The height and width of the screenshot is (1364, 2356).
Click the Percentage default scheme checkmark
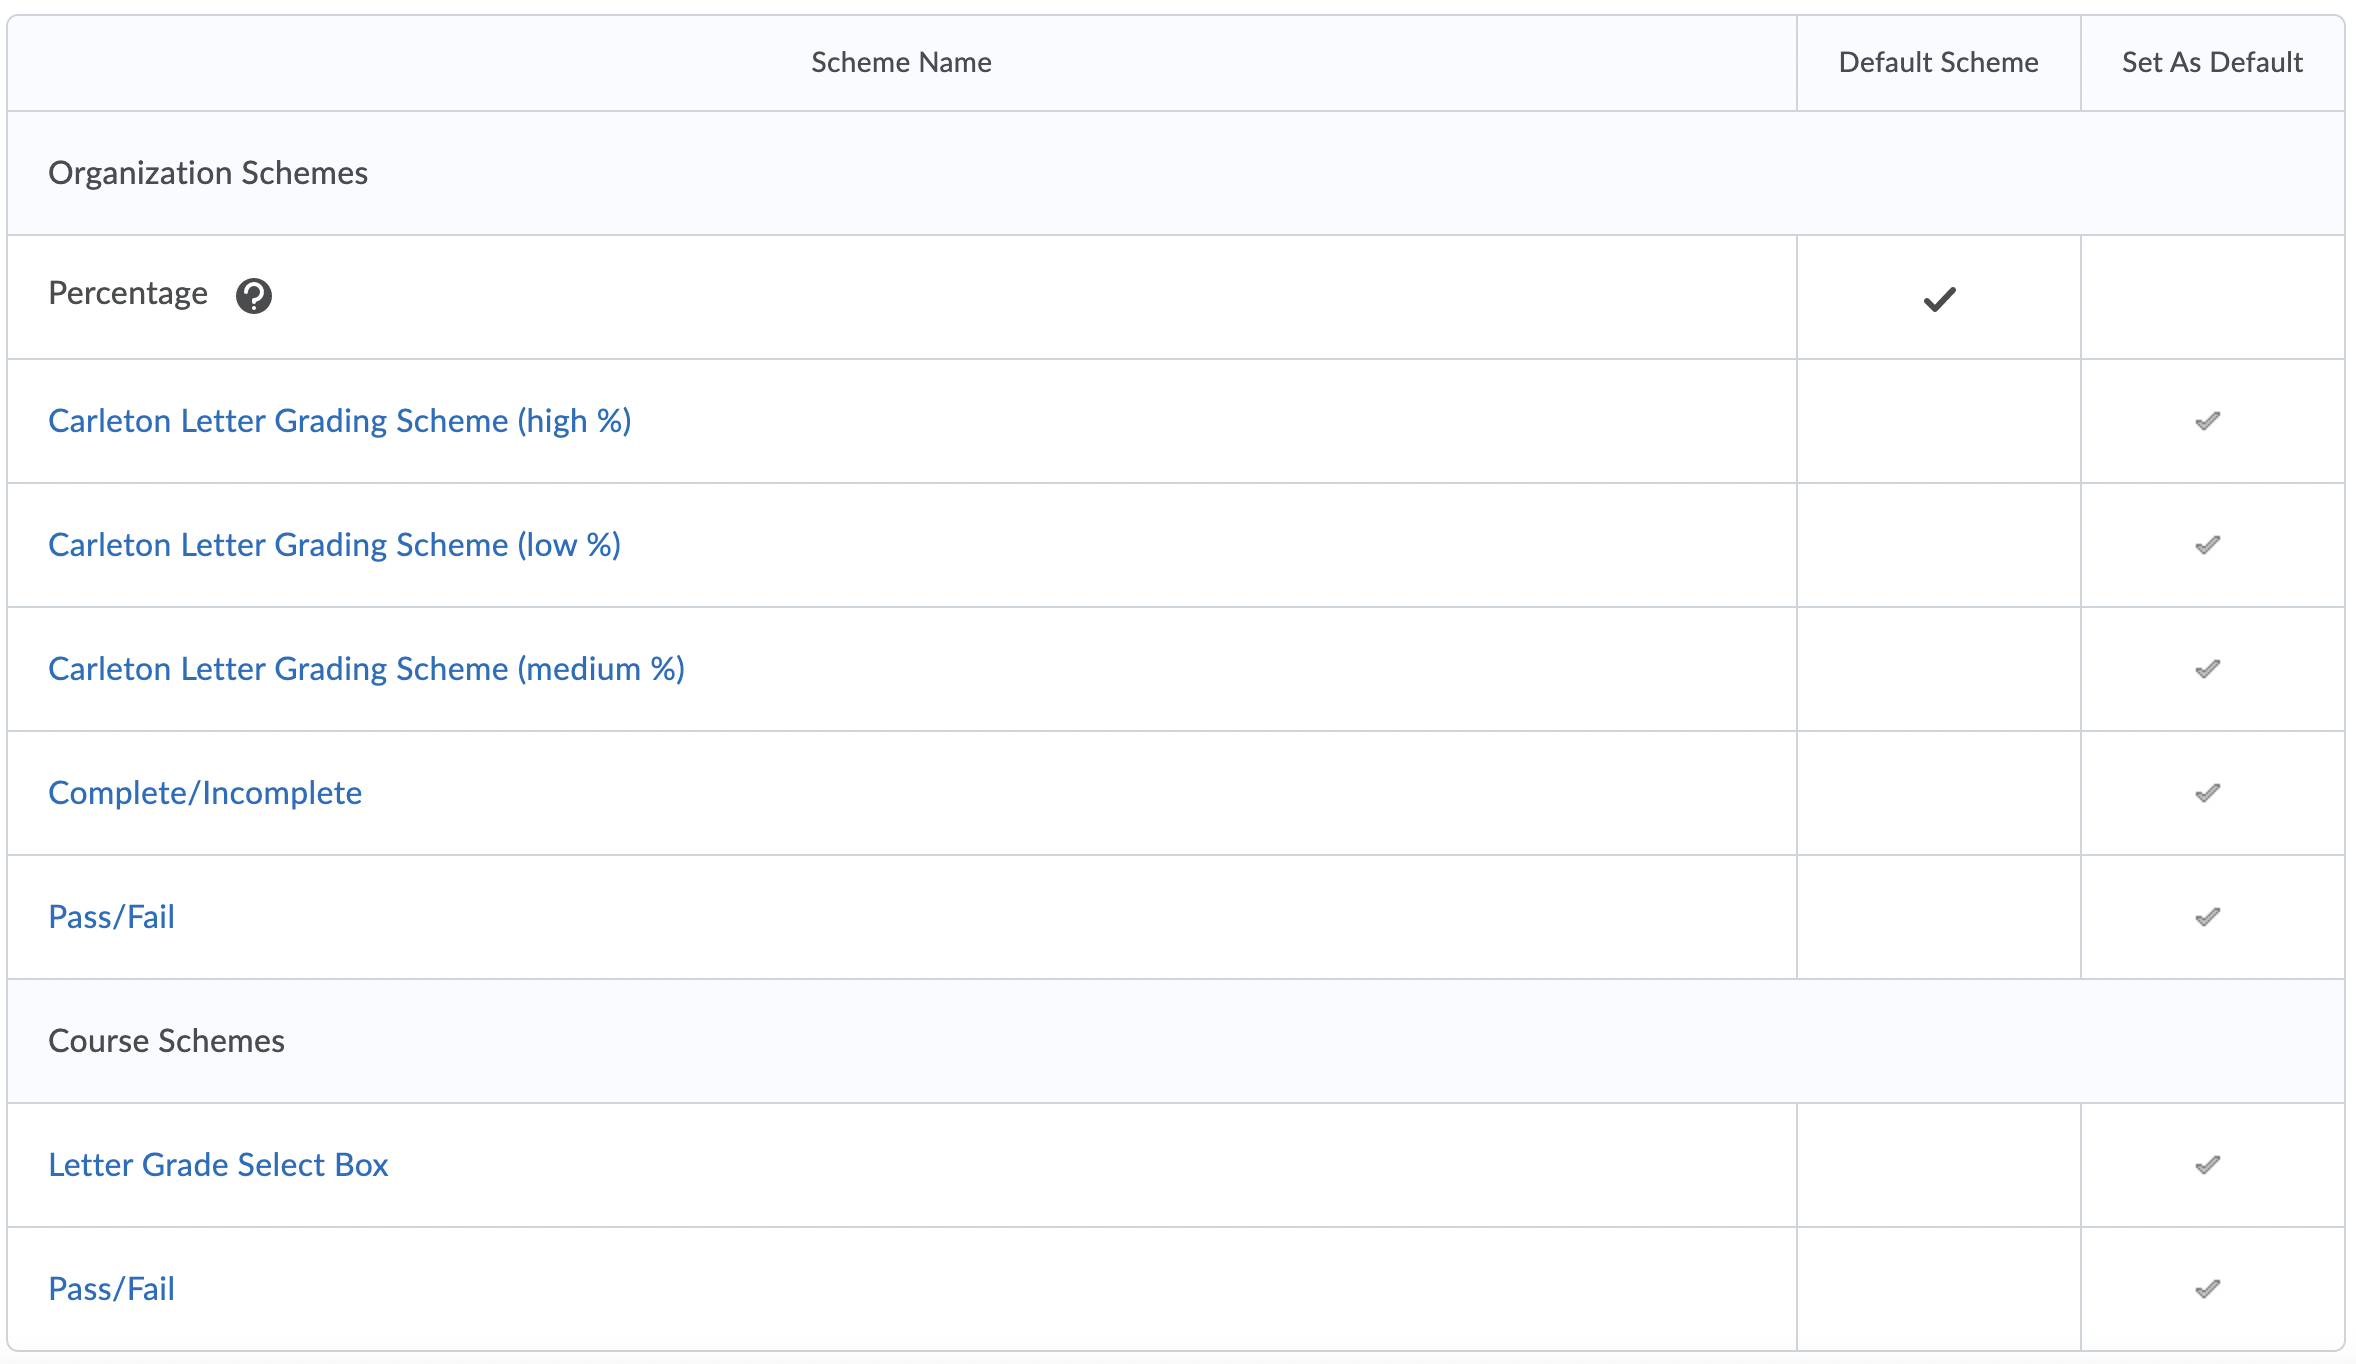click(1939, 299)
